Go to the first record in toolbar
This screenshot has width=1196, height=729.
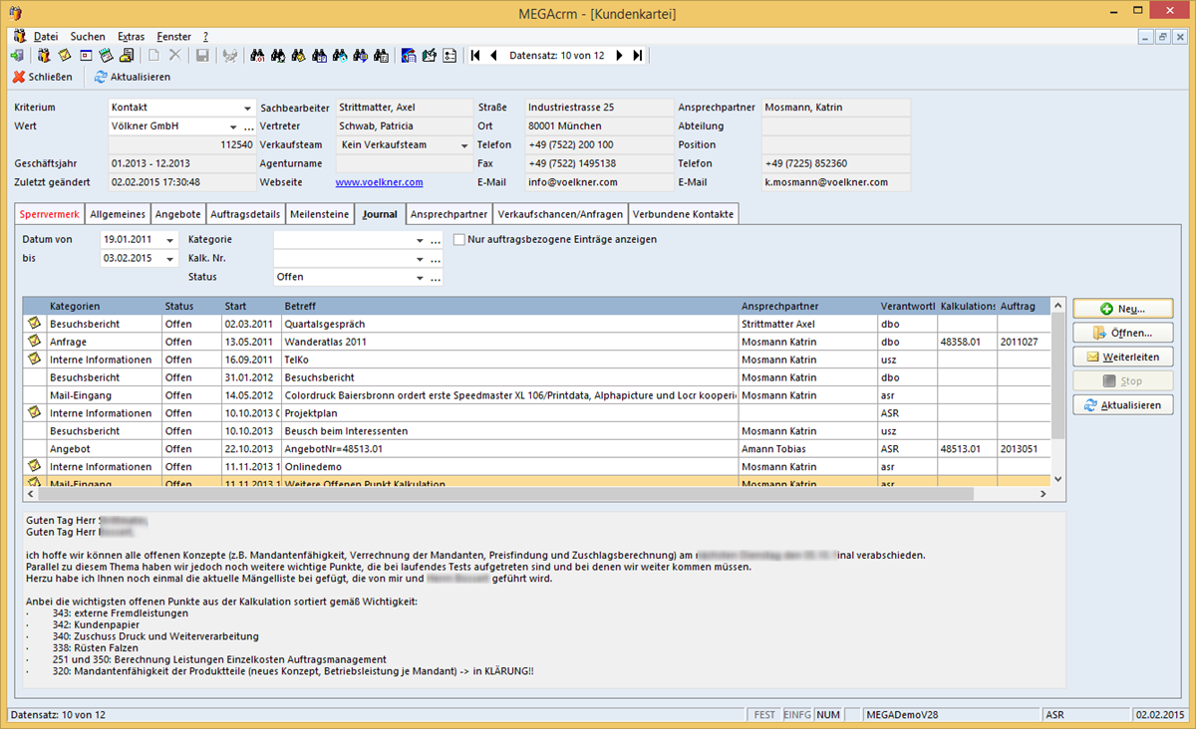(x=475, y=56)
